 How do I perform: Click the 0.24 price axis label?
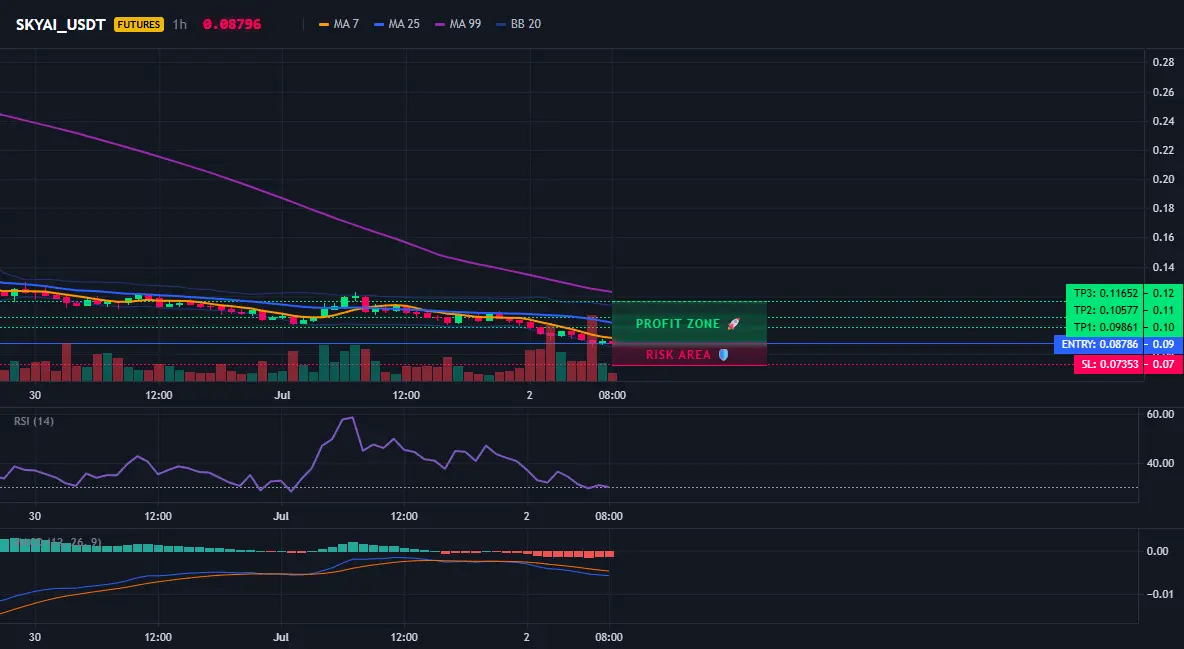[1164, 121]
